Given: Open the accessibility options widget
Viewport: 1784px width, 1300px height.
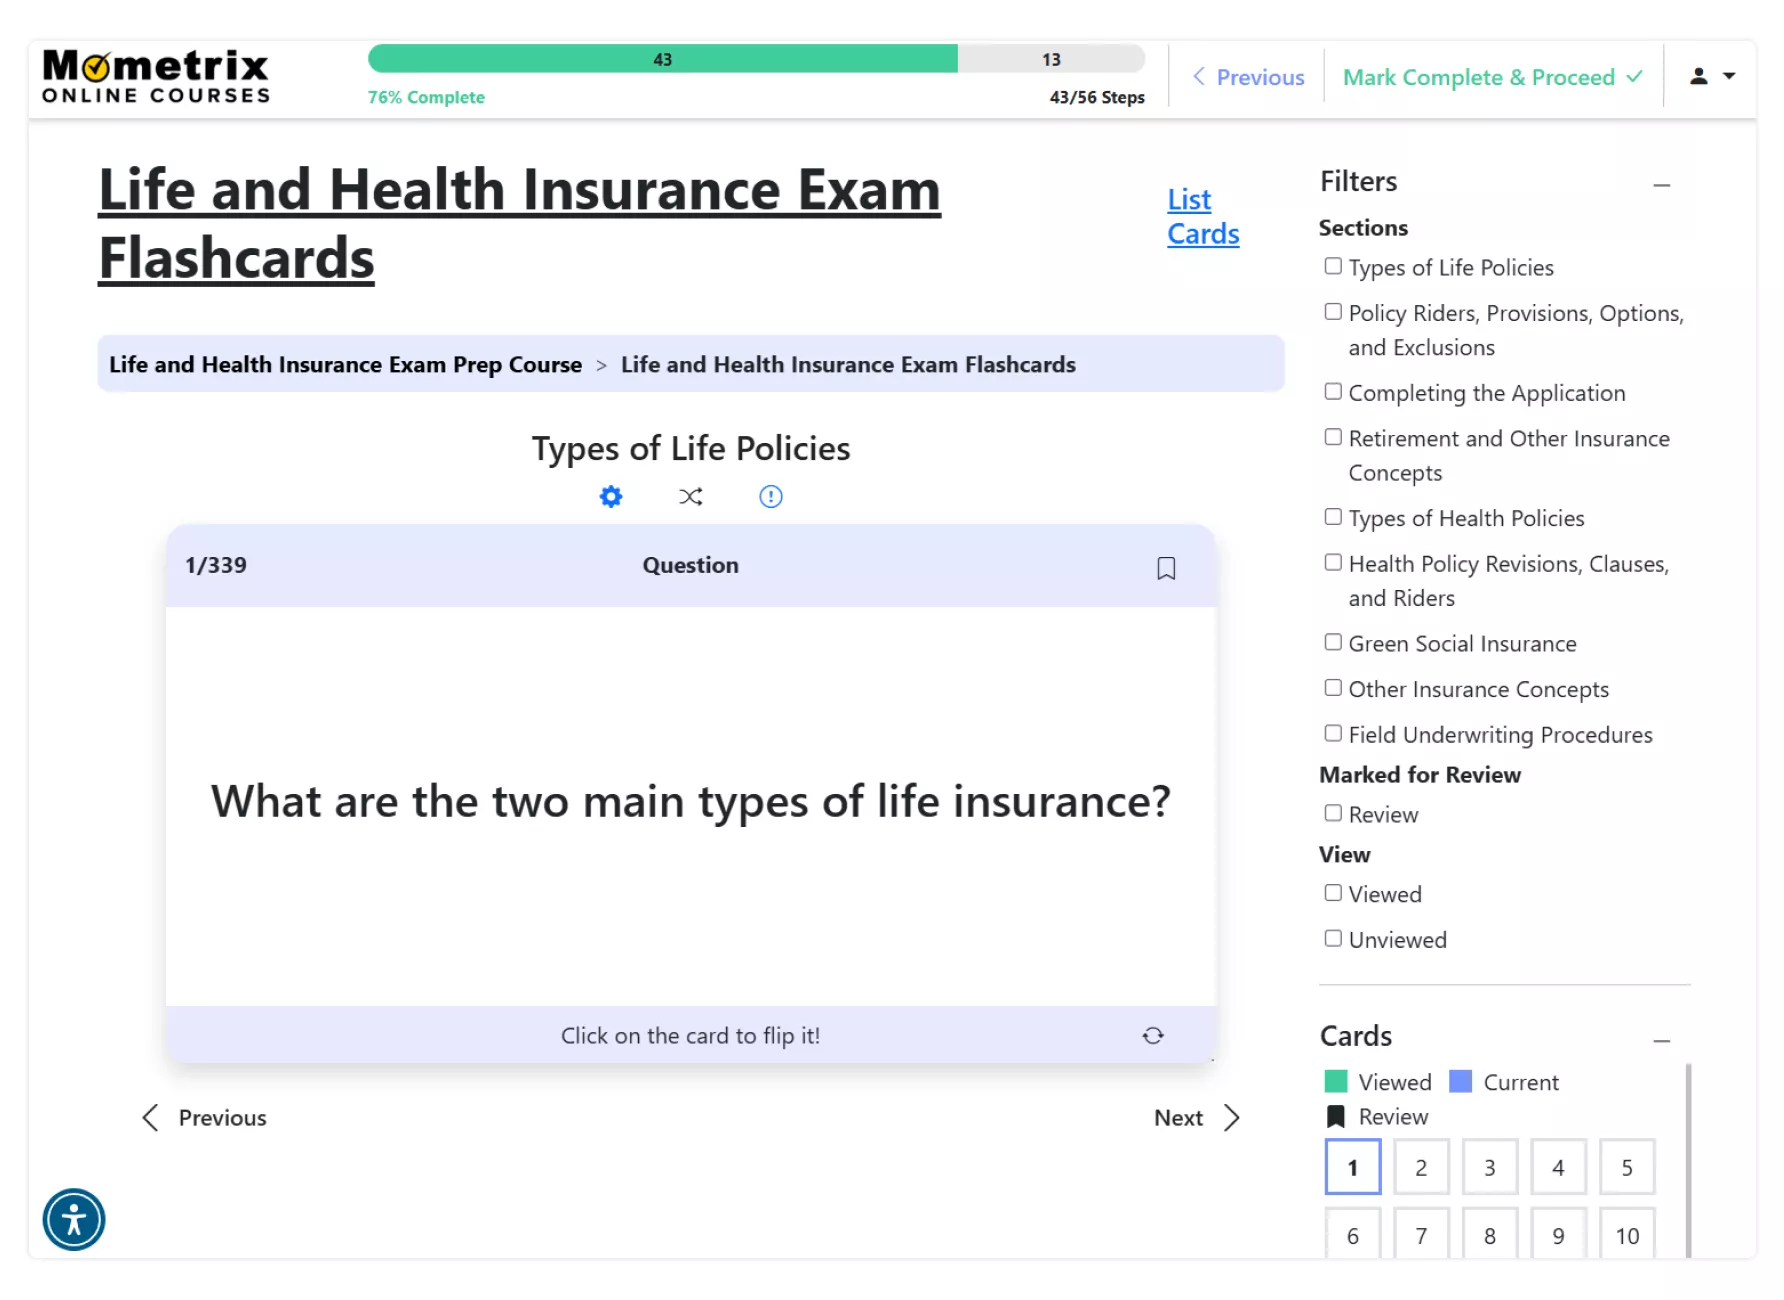Looking at the screenshot, I should click(x=74, y=1219).
